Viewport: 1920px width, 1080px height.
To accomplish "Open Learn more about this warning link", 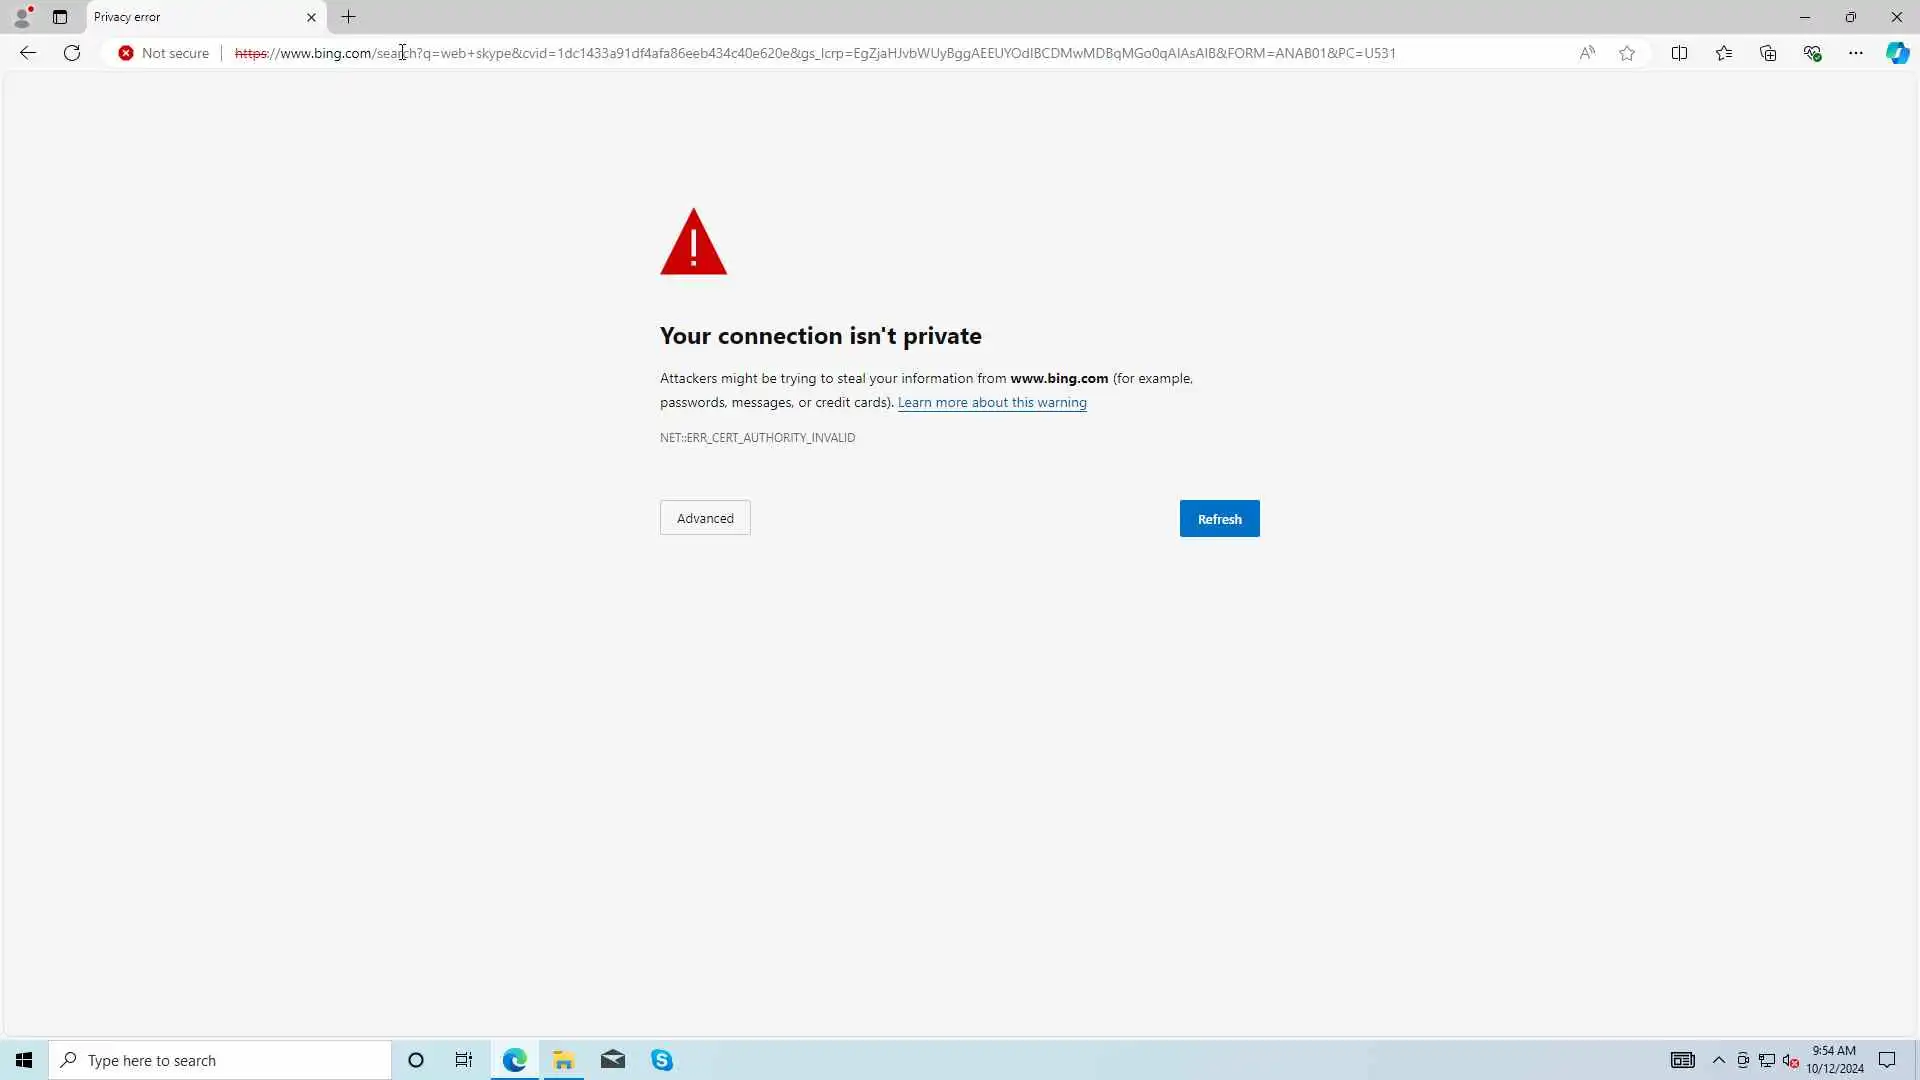I will coord(992,402).
